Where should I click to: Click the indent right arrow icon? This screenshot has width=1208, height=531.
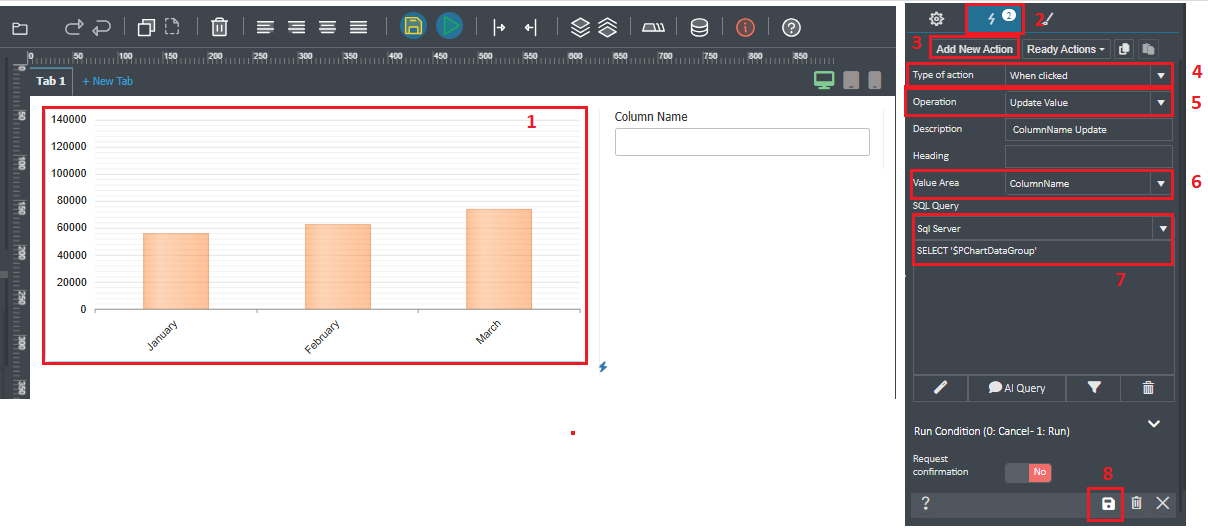click(x=499, y=28)
